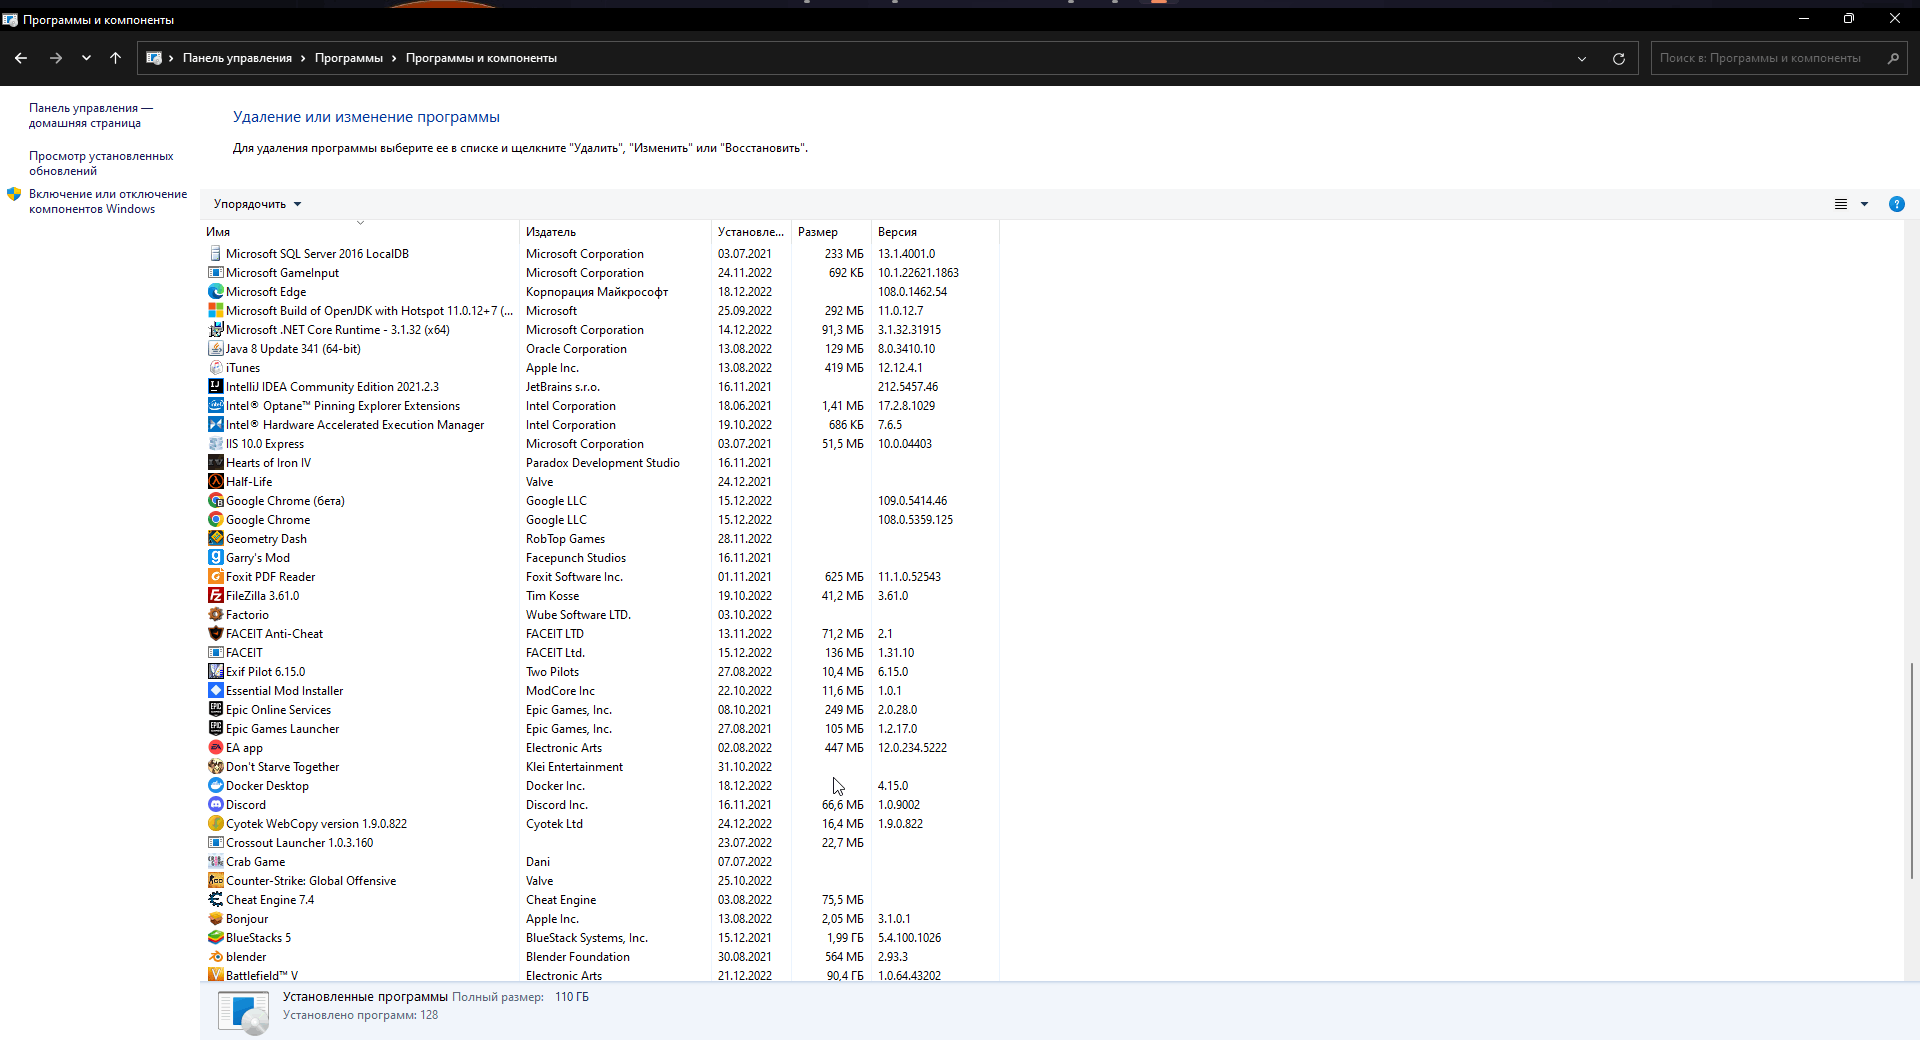Open Панель управления домашняя страница link
Image resolution: width=1920 pixels, height=1040 pixels.
(91, 115)
